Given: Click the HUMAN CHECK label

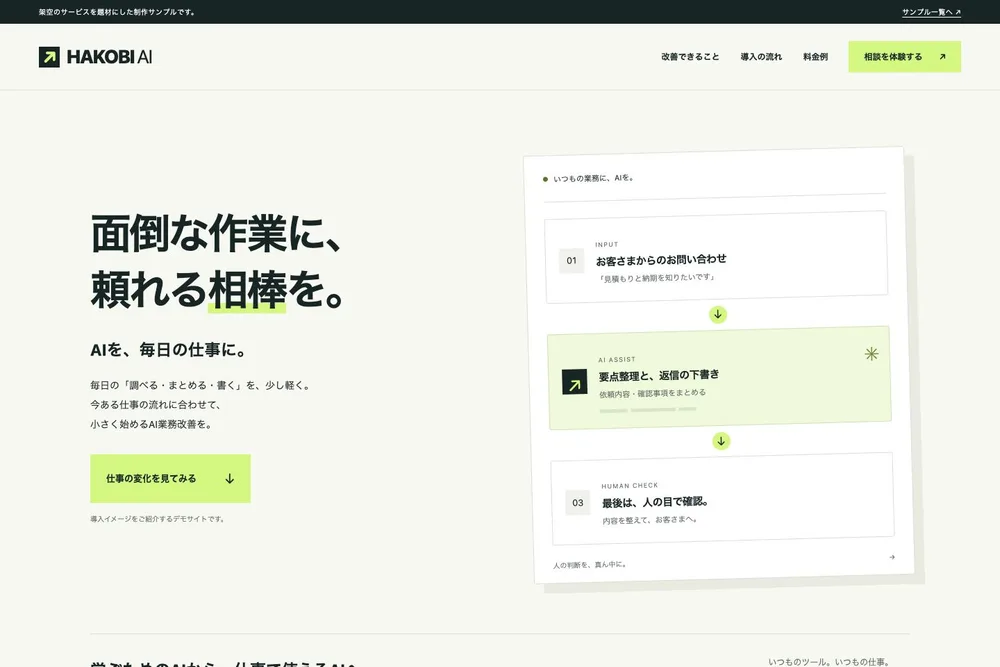Looking at the screenshot, I should 629,485.
